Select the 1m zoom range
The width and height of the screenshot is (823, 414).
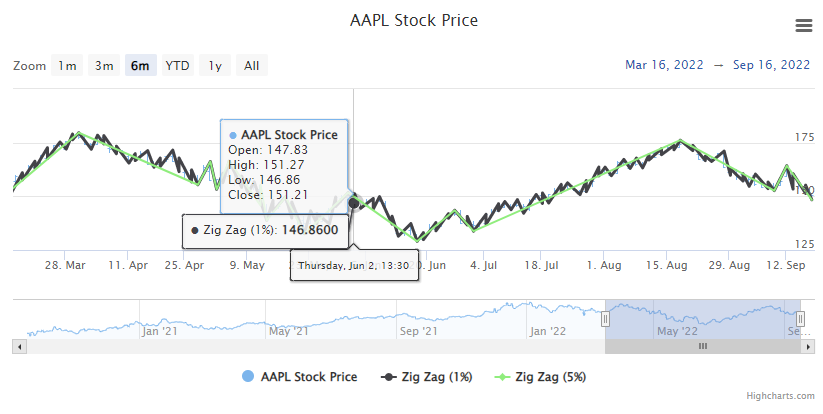coord(67,66)
